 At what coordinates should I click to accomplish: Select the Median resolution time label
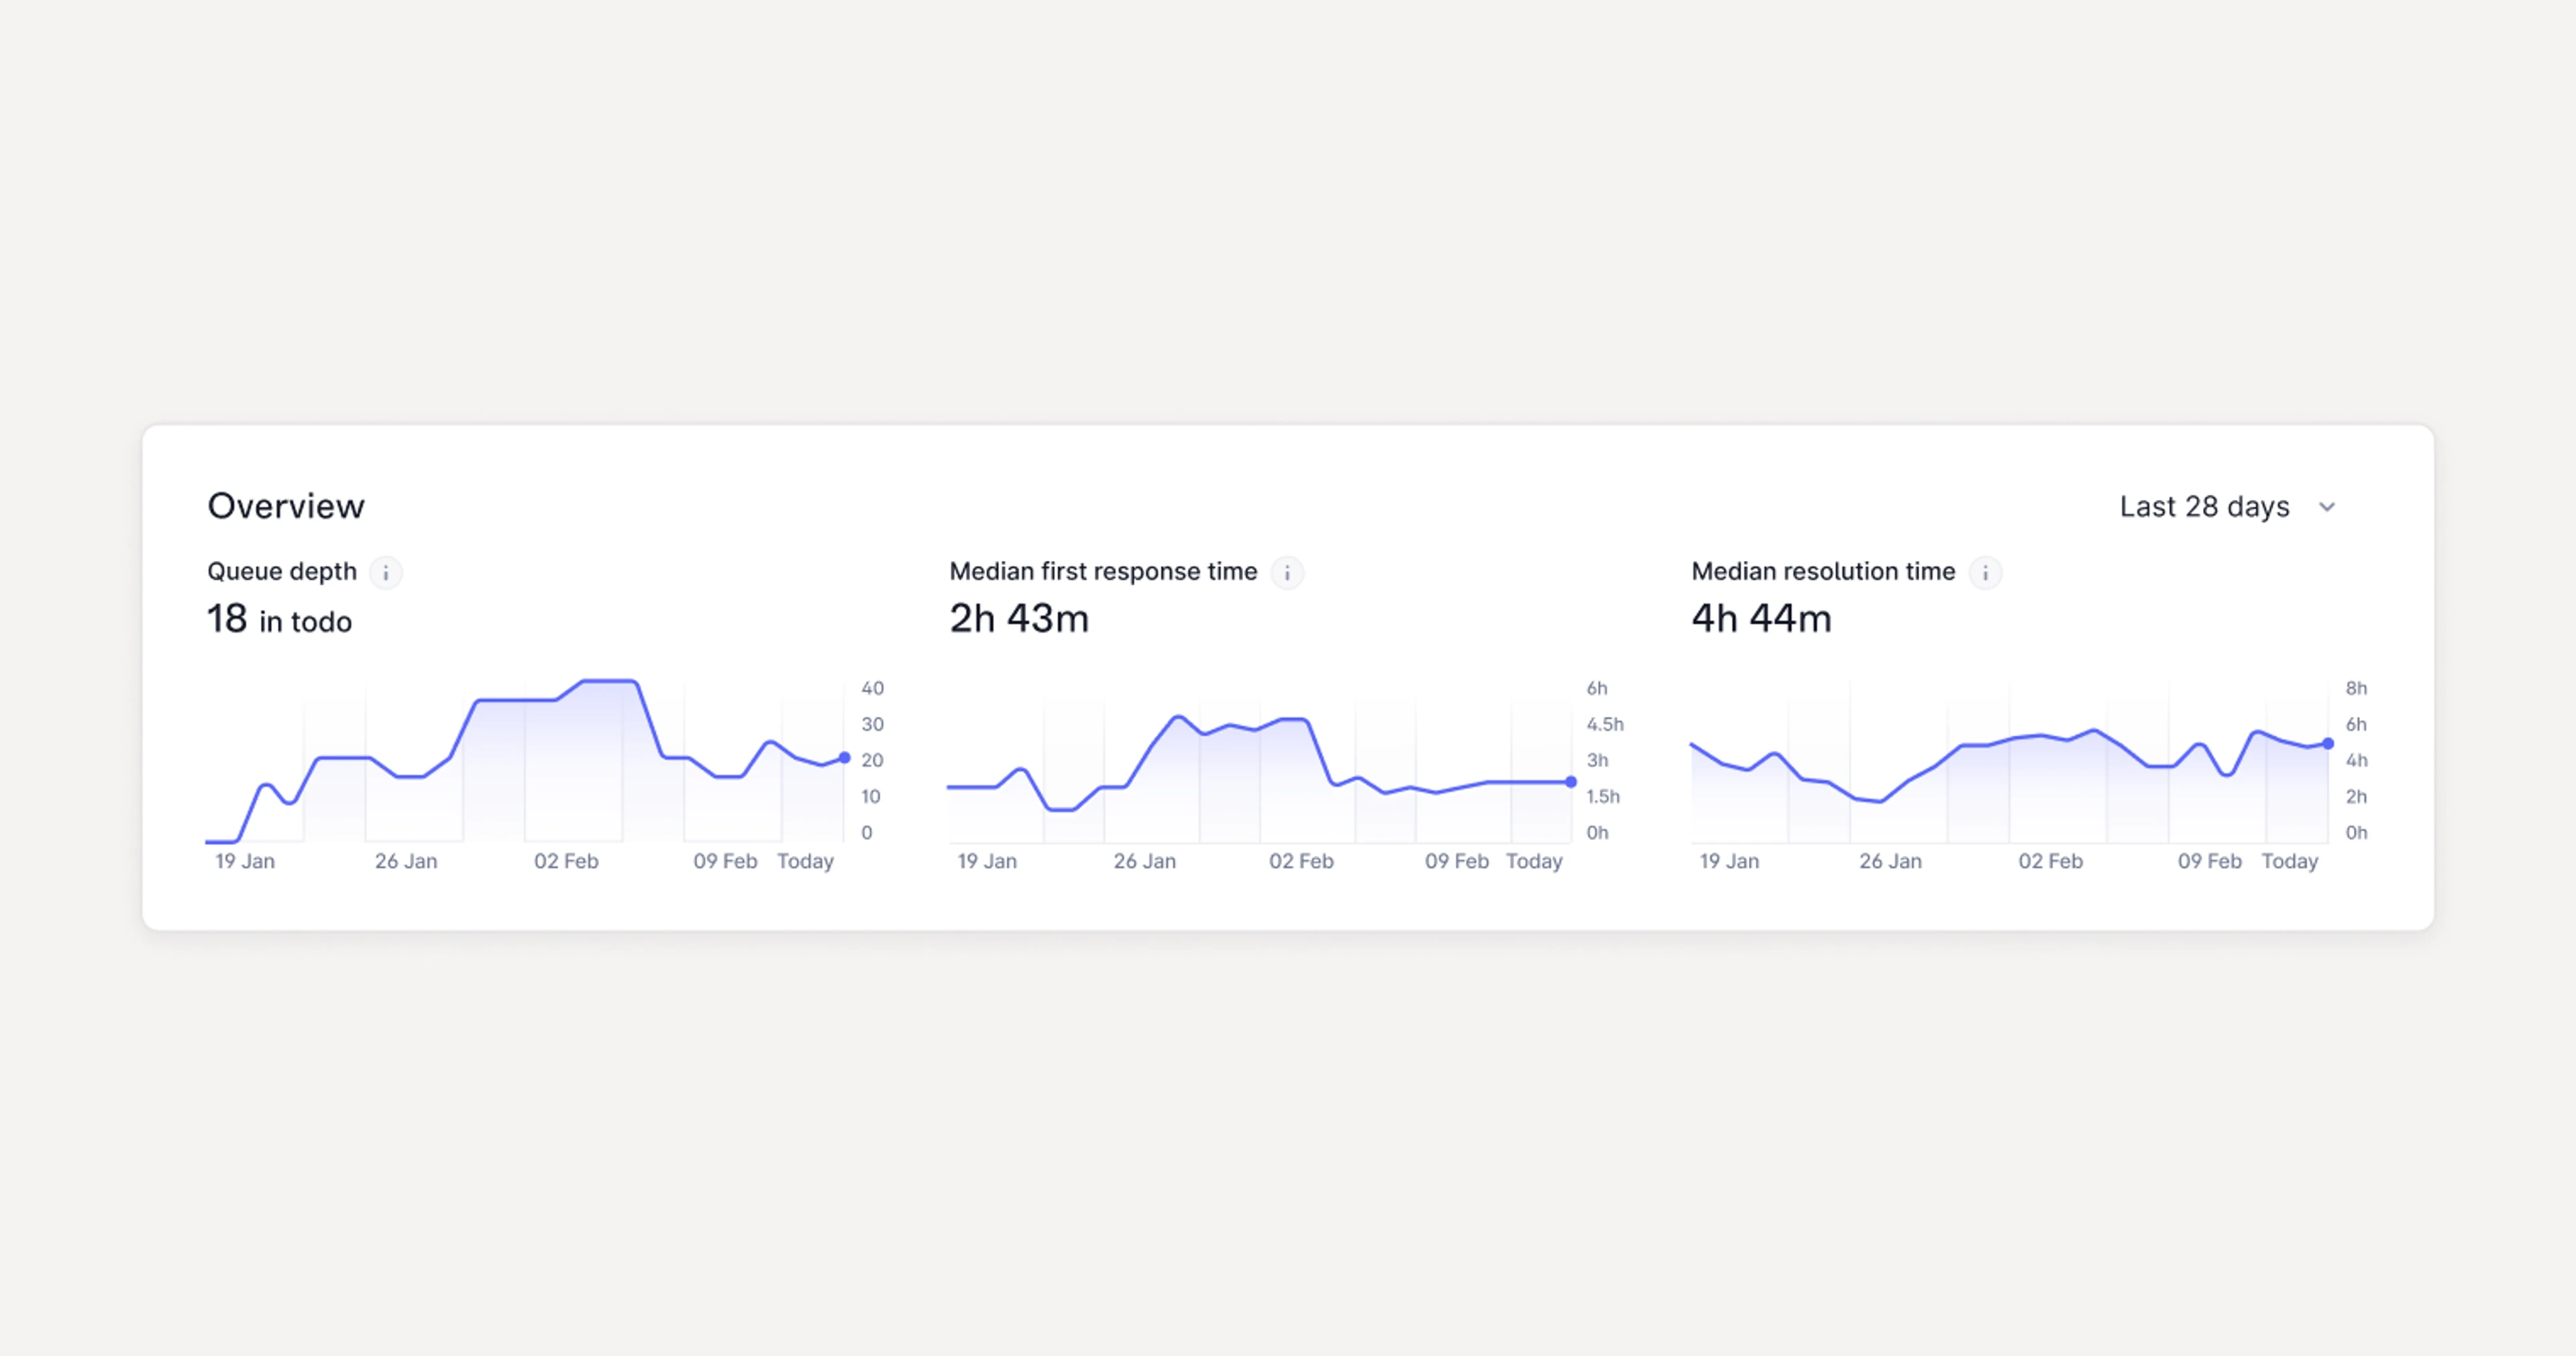pos(1823,571)
